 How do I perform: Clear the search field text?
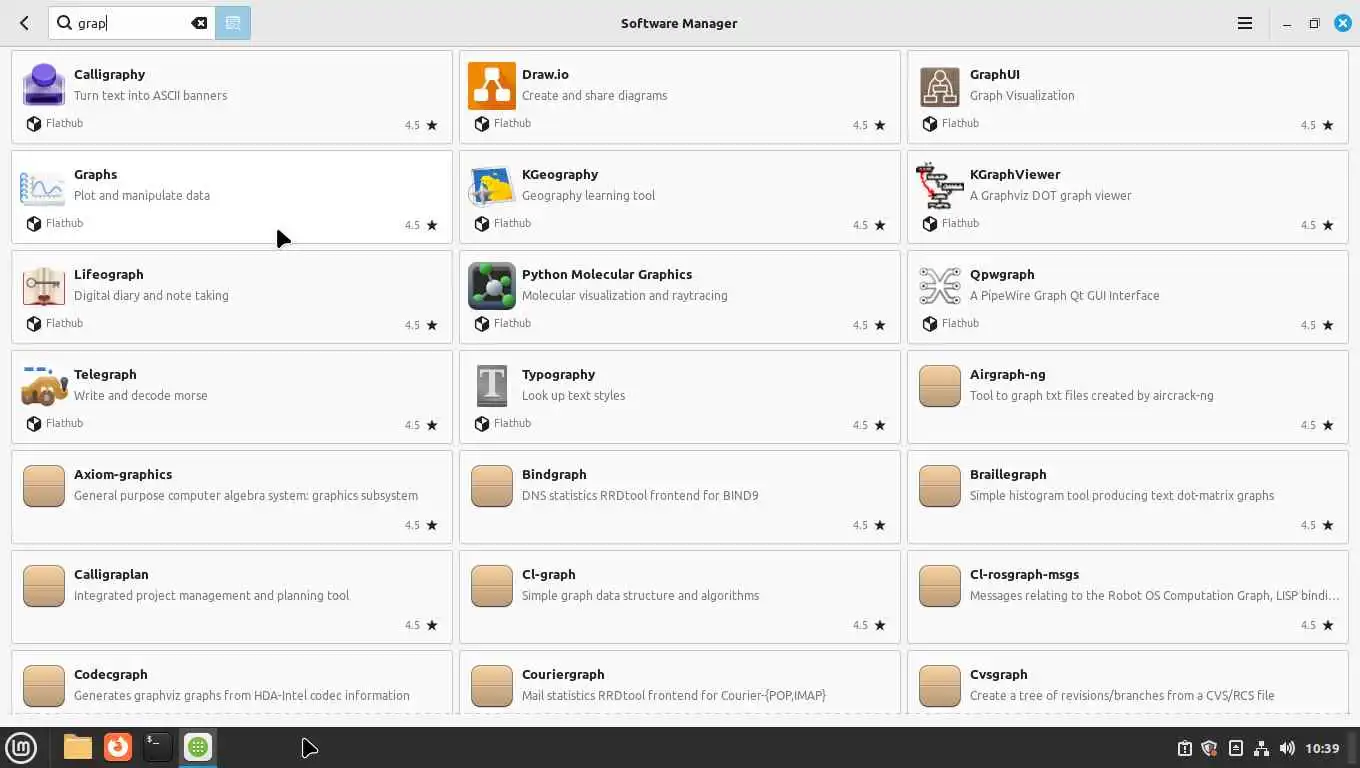[199, 23]
